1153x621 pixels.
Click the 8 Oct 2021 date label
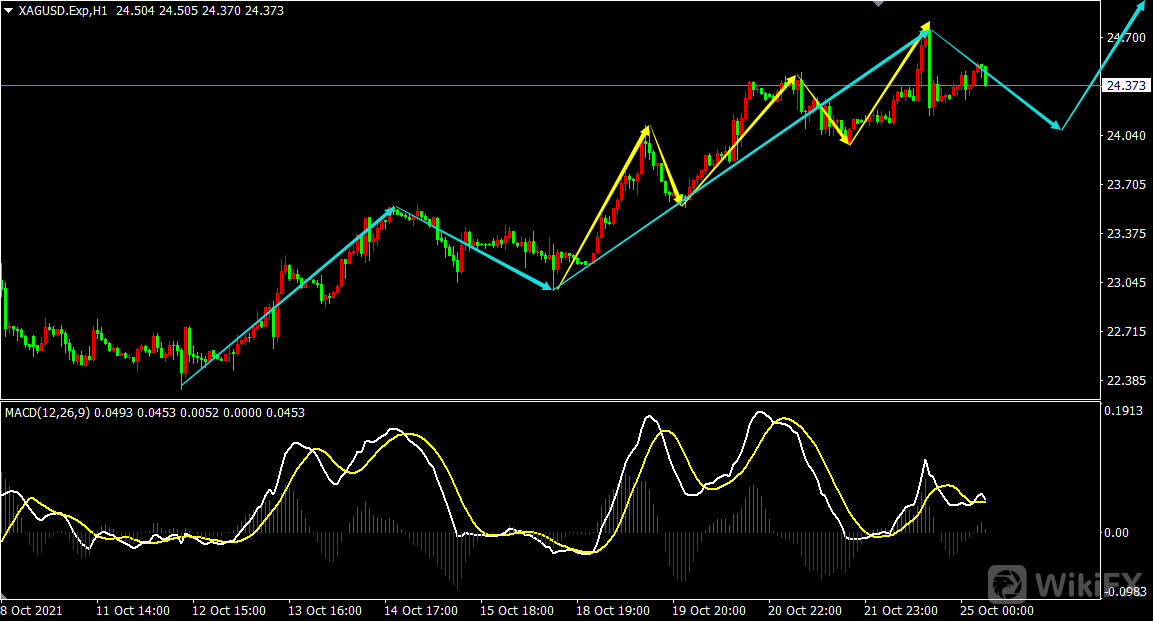[32, 611]
